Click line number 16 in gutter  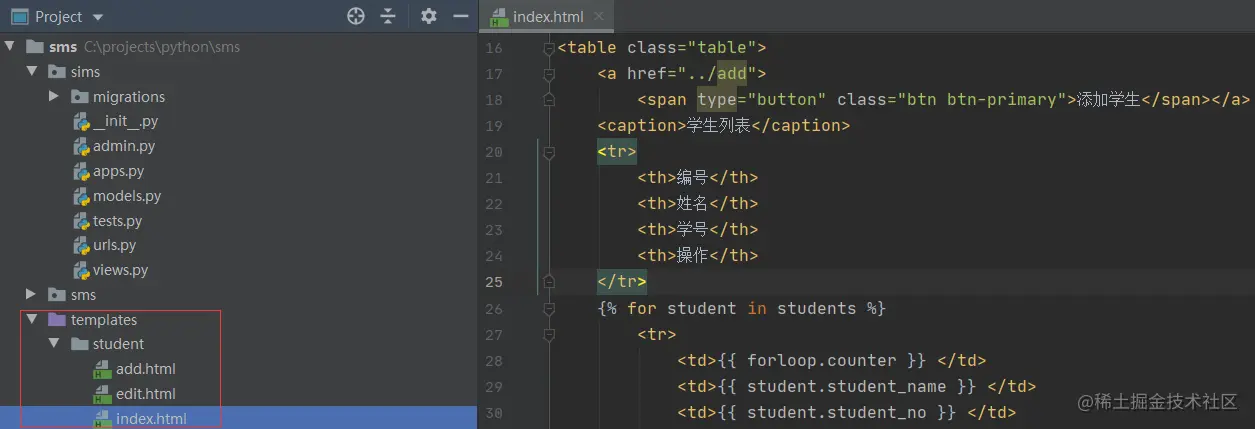[x=493, y=48]
